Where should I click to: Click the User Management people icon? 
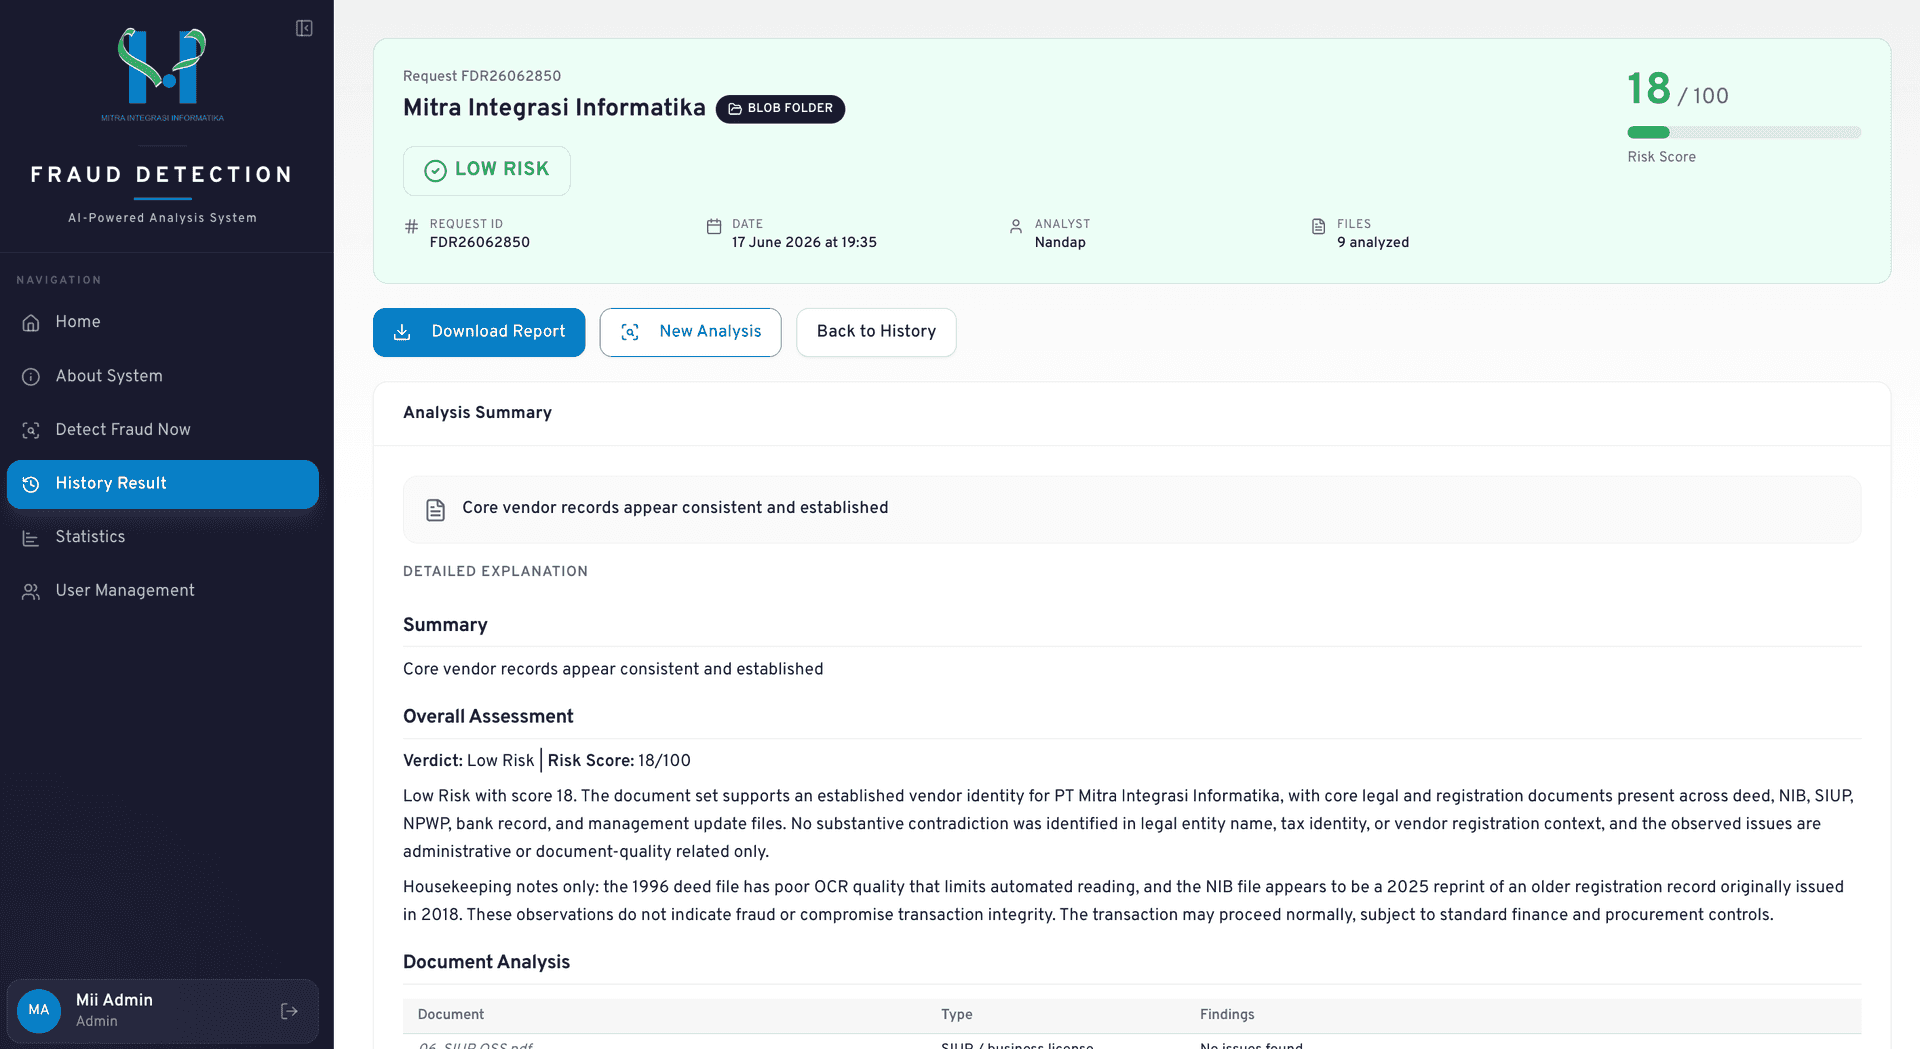click(31, 591)
